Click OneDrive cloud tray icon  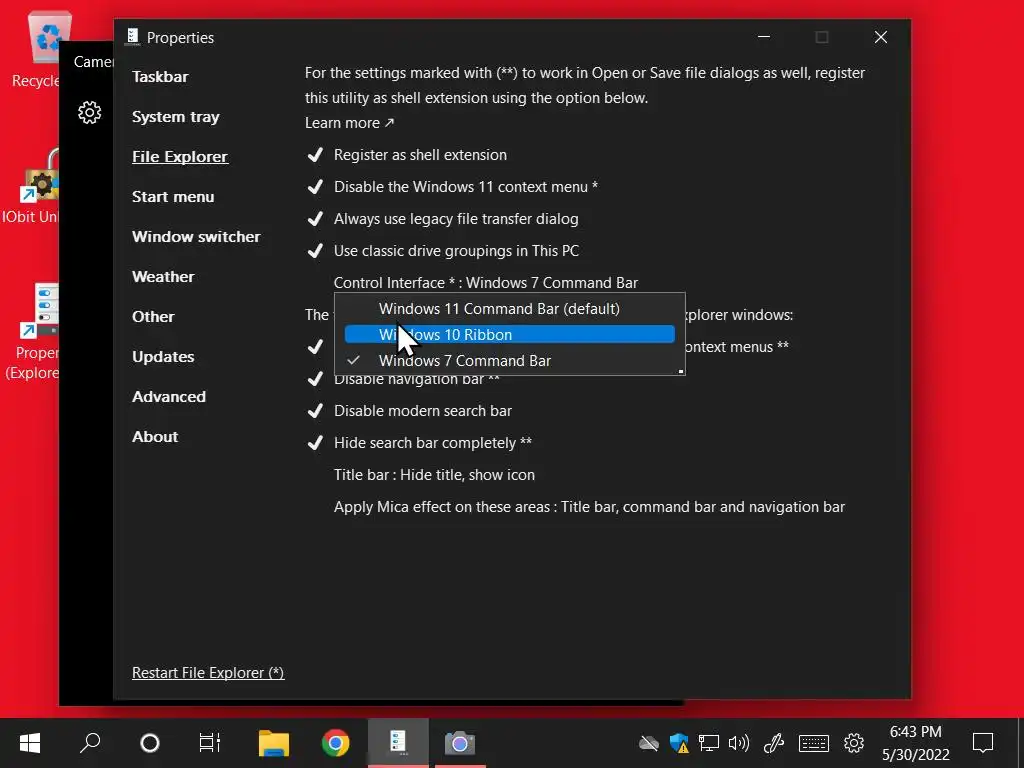(648, 743)
